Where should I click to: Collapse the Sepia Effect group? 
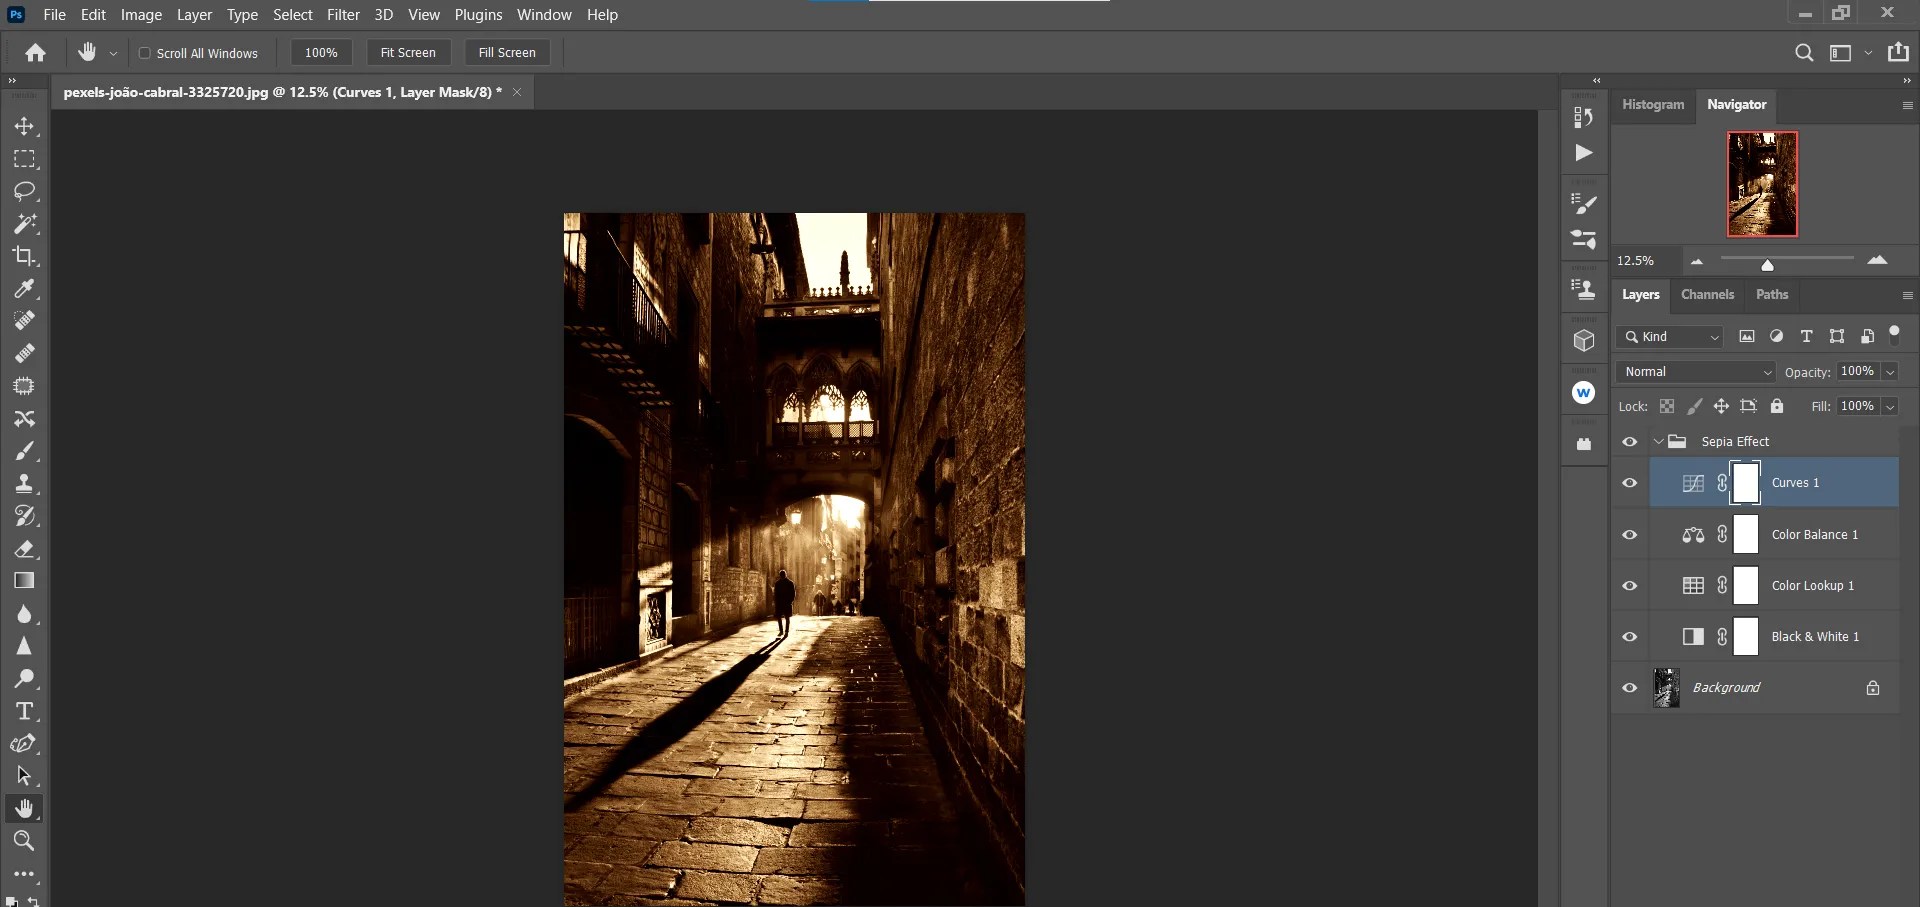coord(1657,441)
